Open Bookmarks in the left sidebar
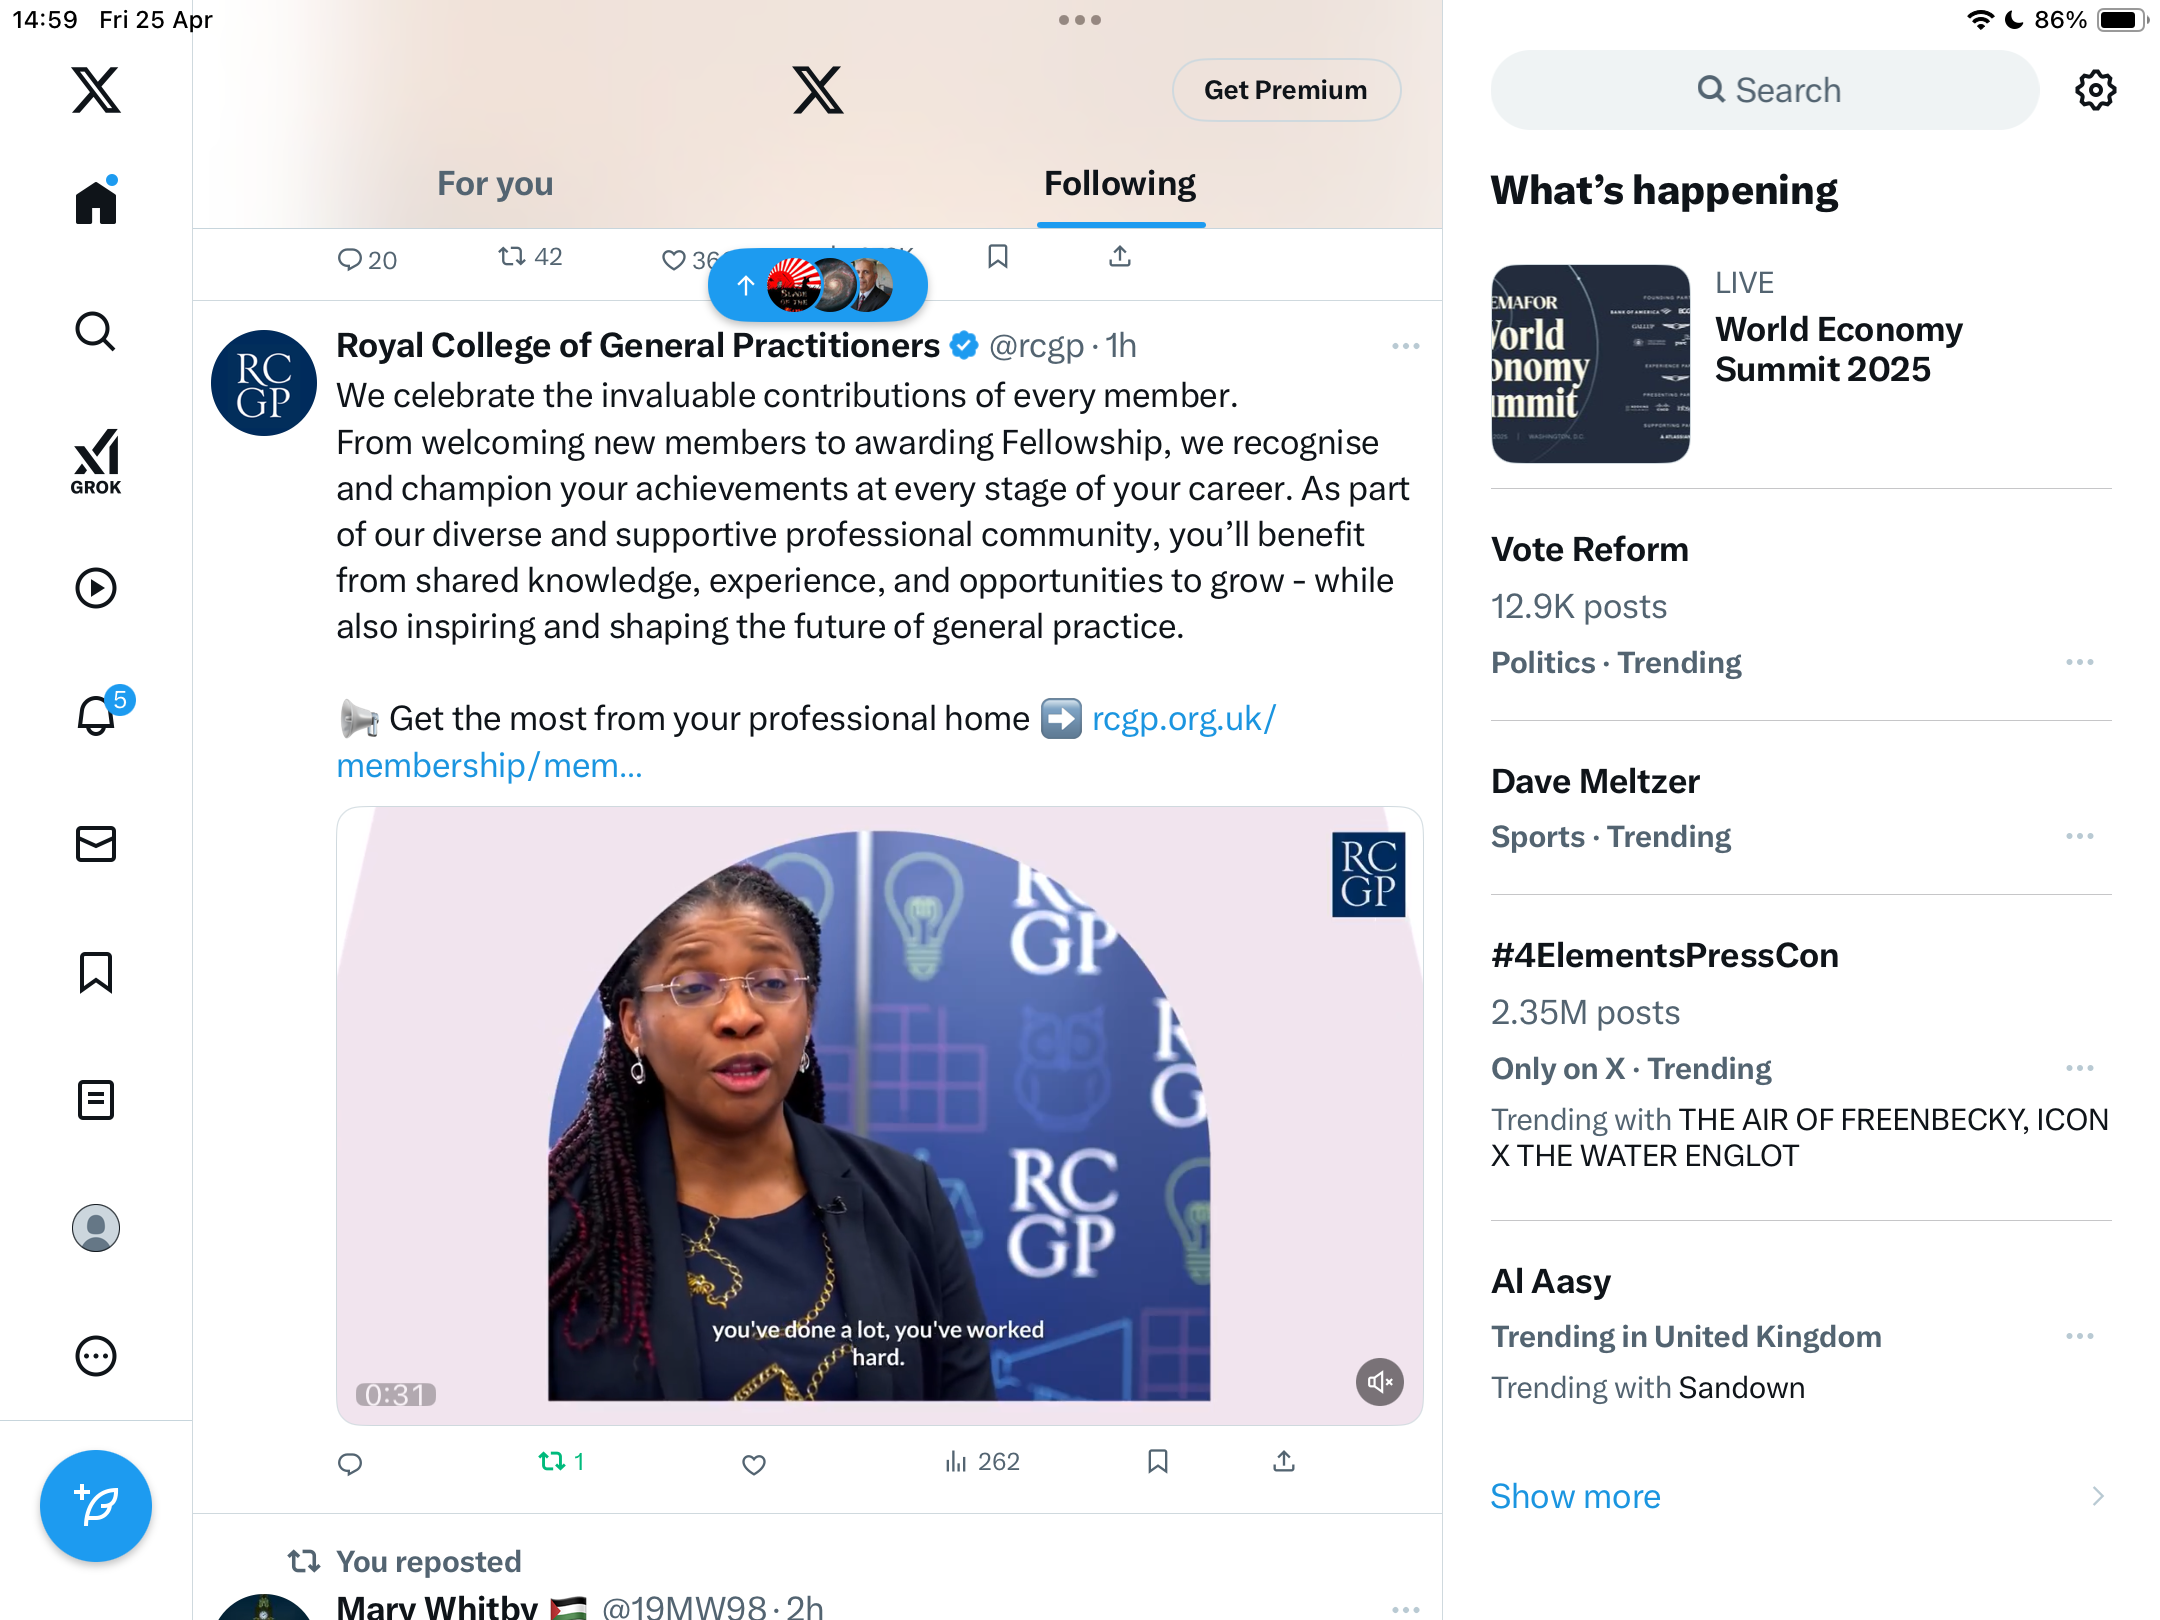 click(x=96, y=972)
